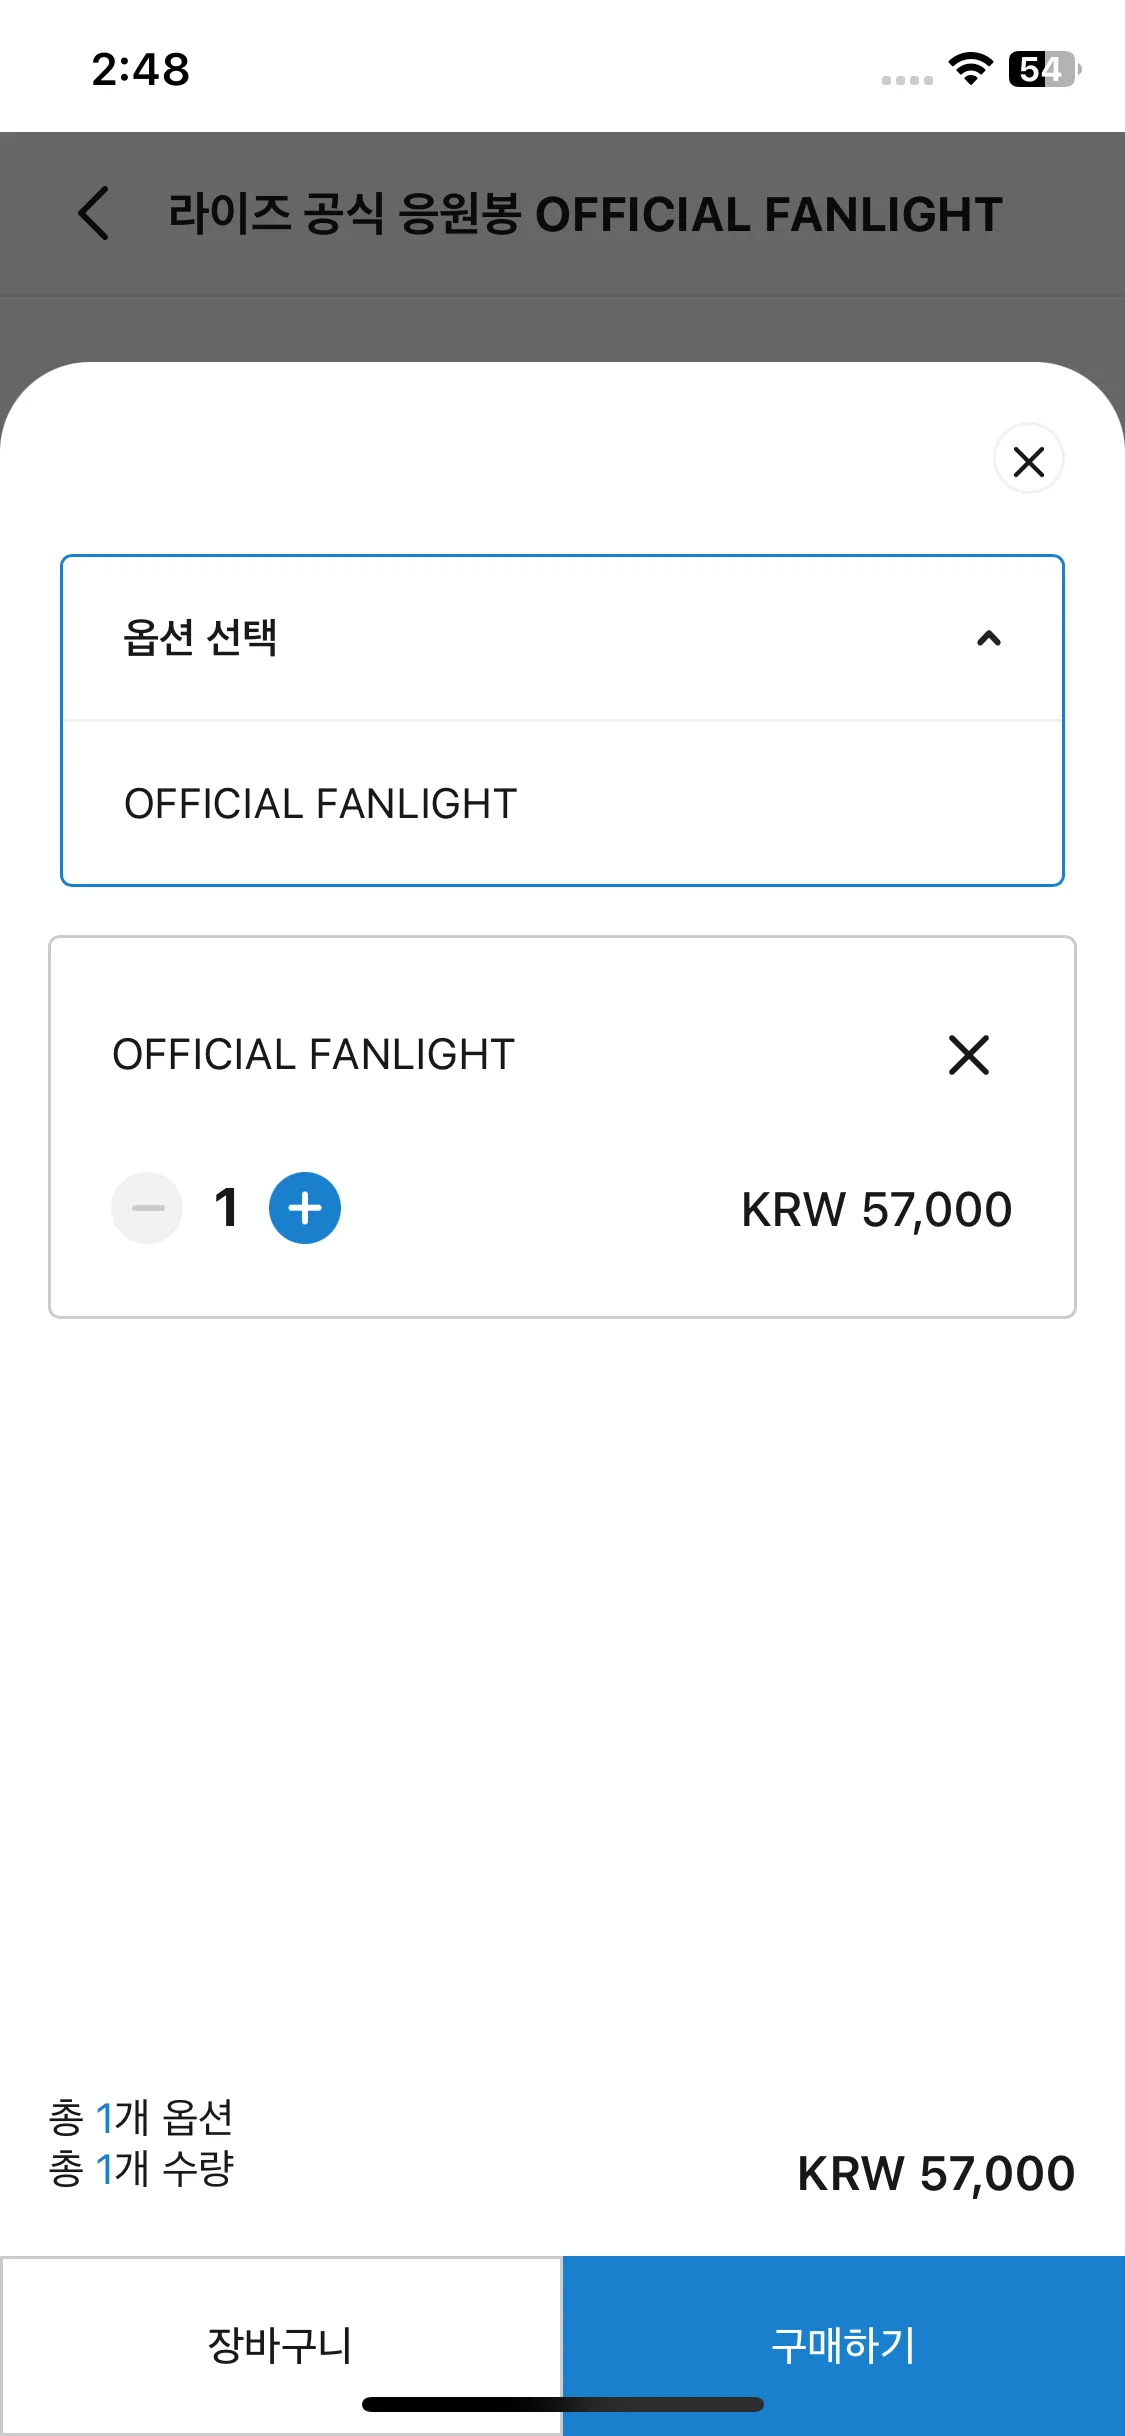1125x2436 pixels.
Task: Increase quantity with the blue plus button
Action: [x=304, y=1208]
